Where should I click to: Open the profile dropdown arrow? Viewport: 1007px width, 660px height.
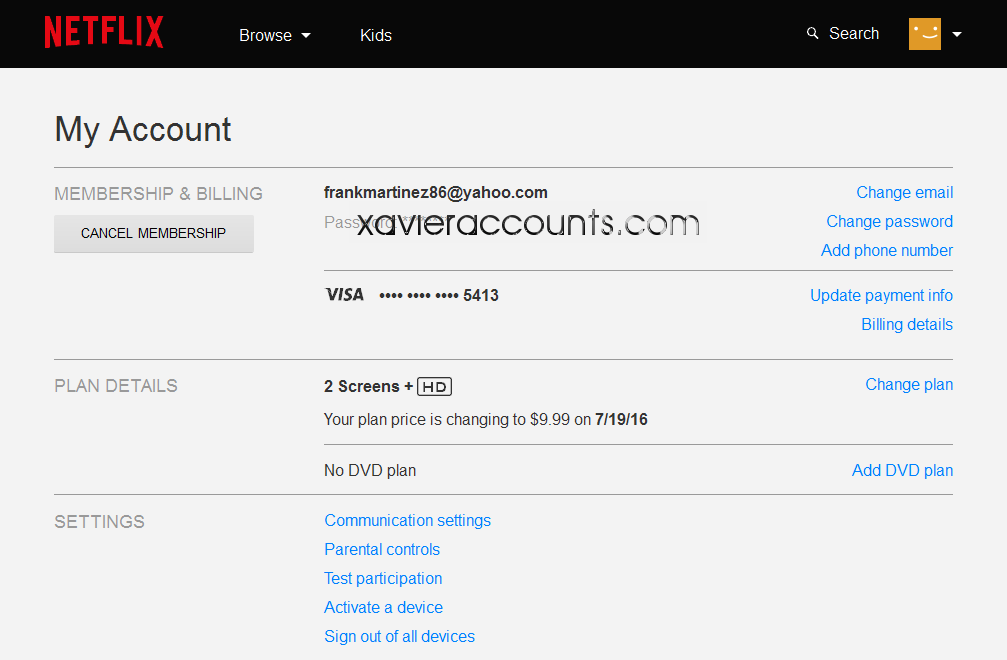pos(957,35)
